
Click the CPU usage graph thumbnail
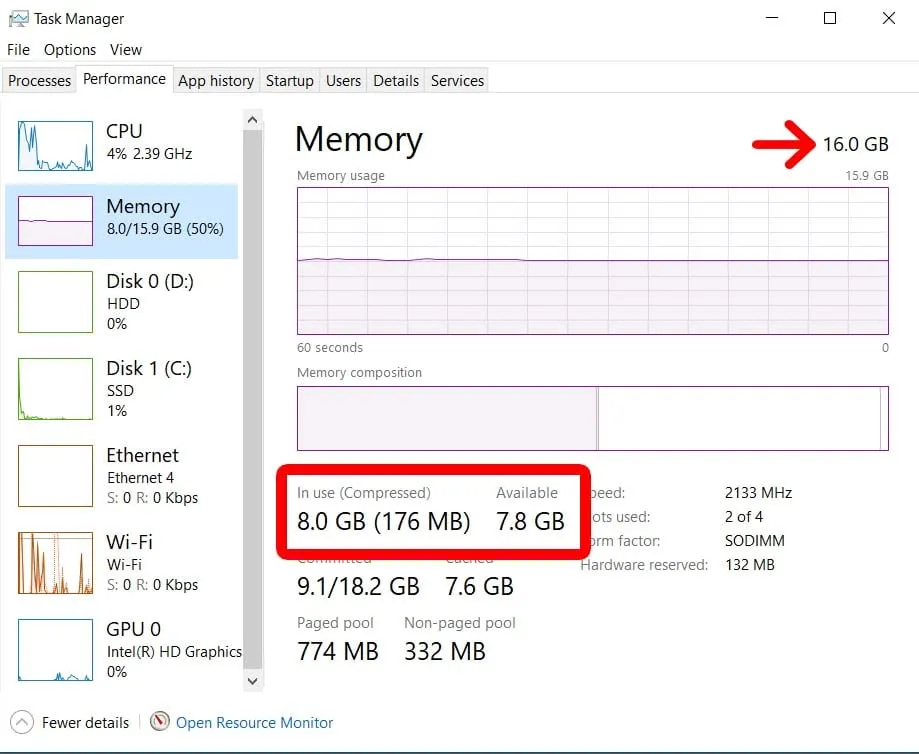coord(56,146)
